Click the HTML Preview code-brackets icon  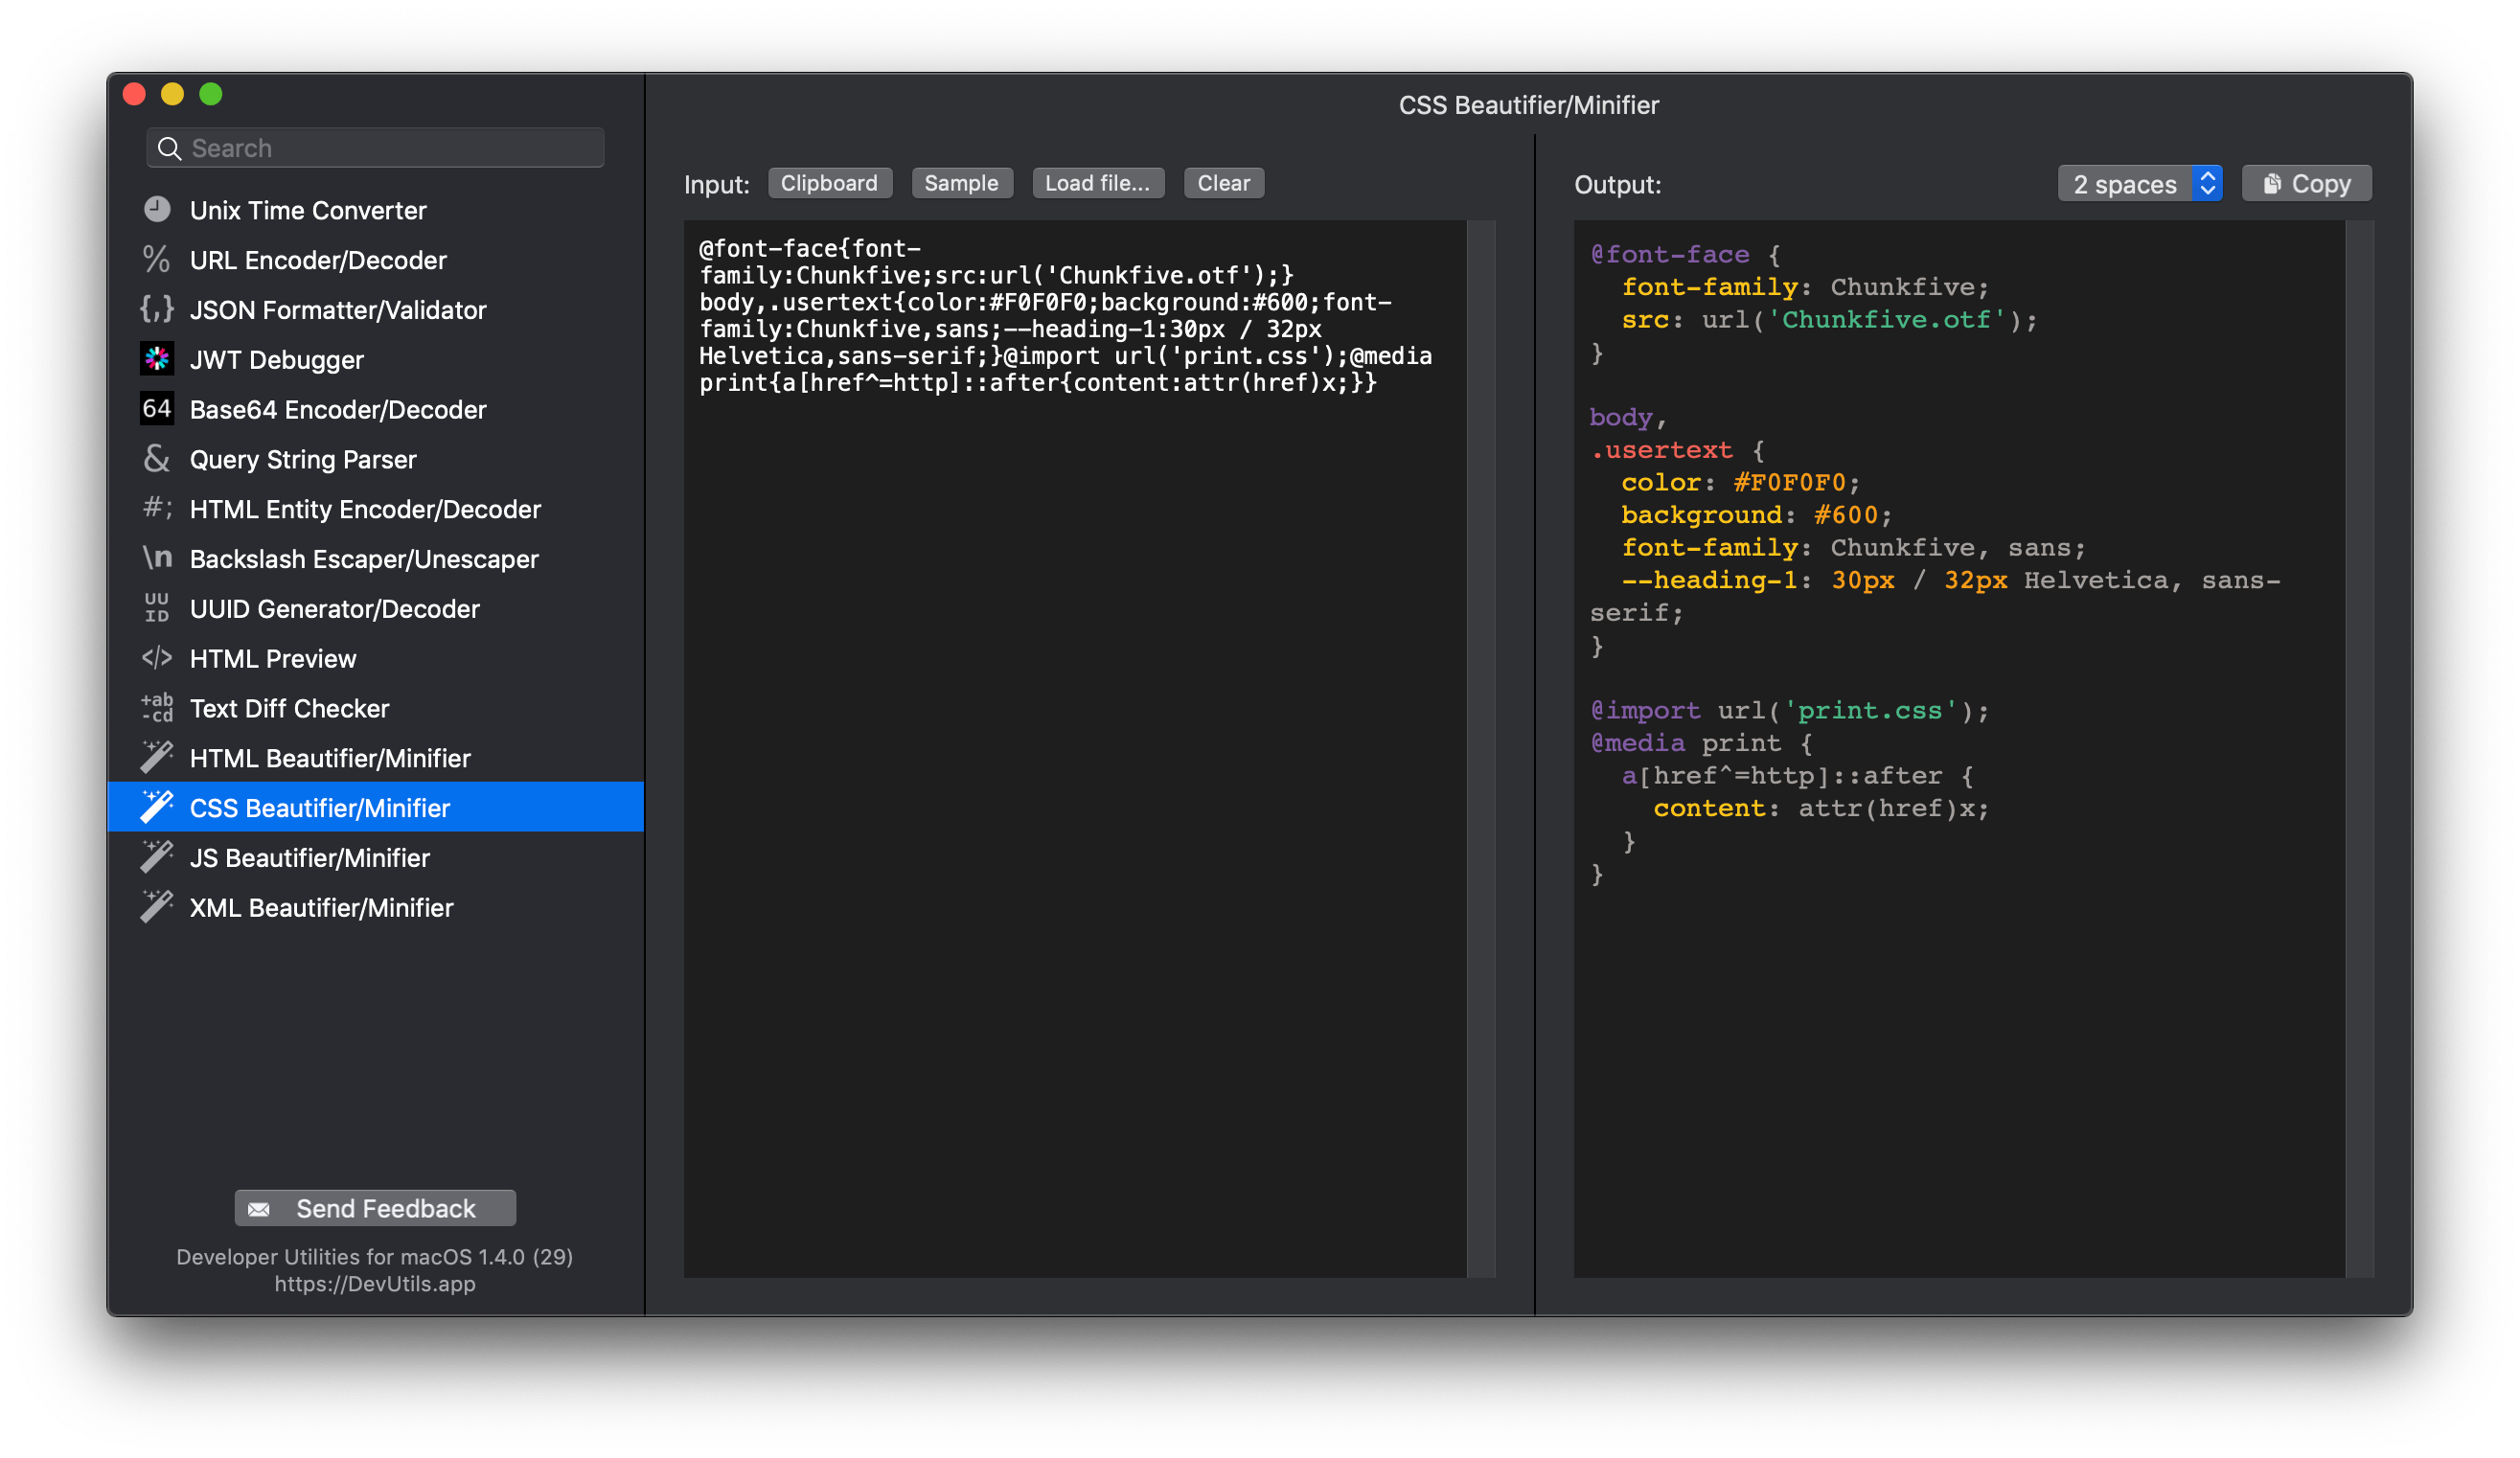157,657
